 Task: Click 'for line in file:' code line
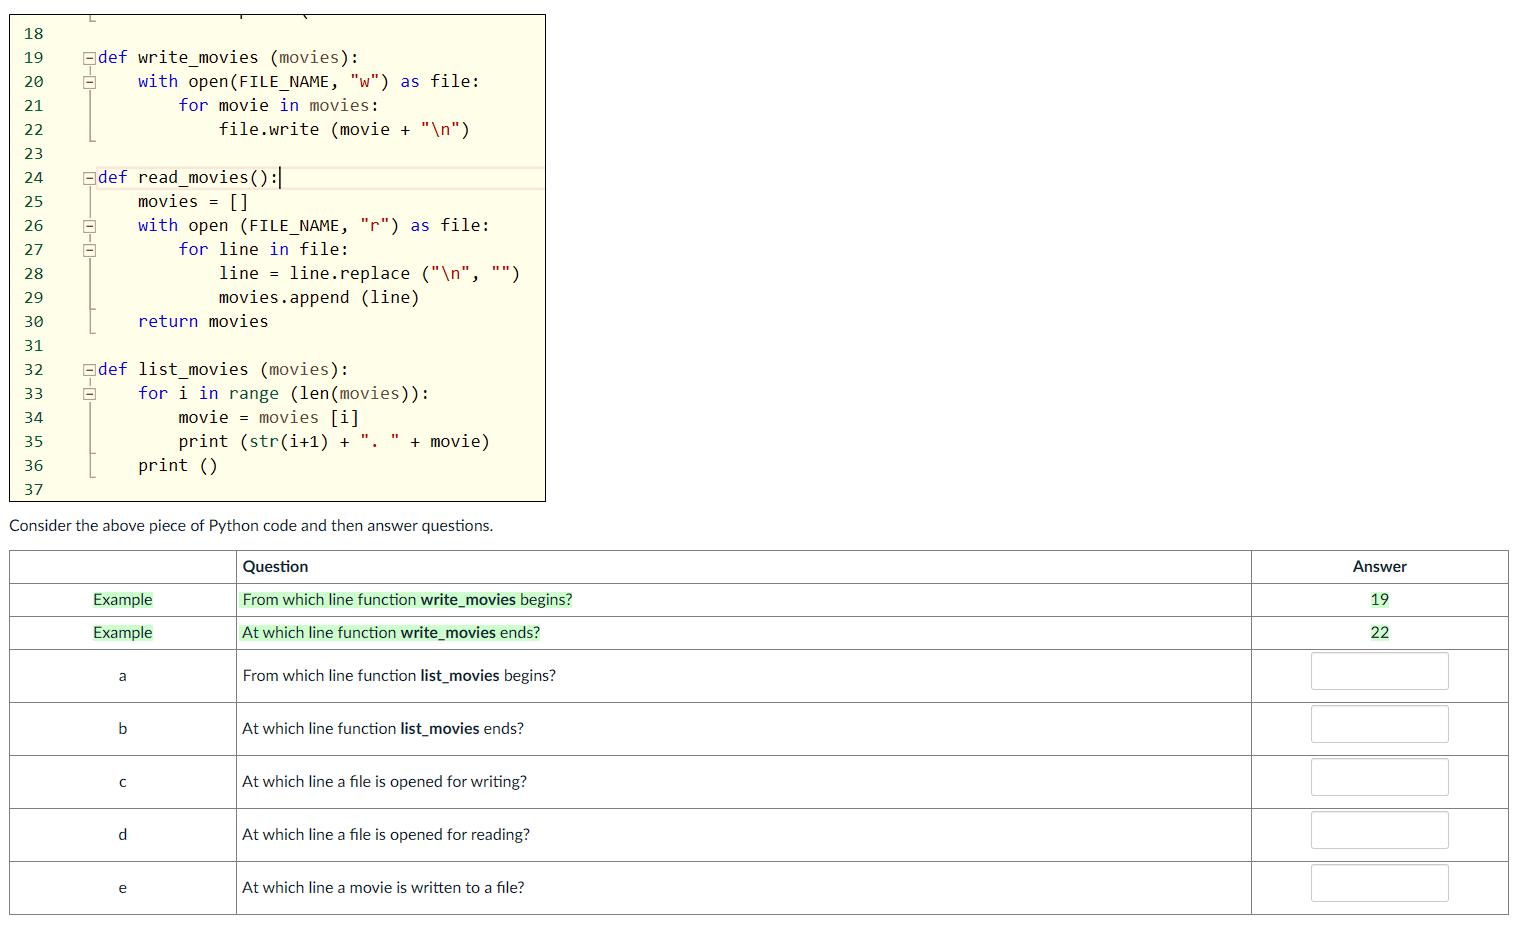264,250
